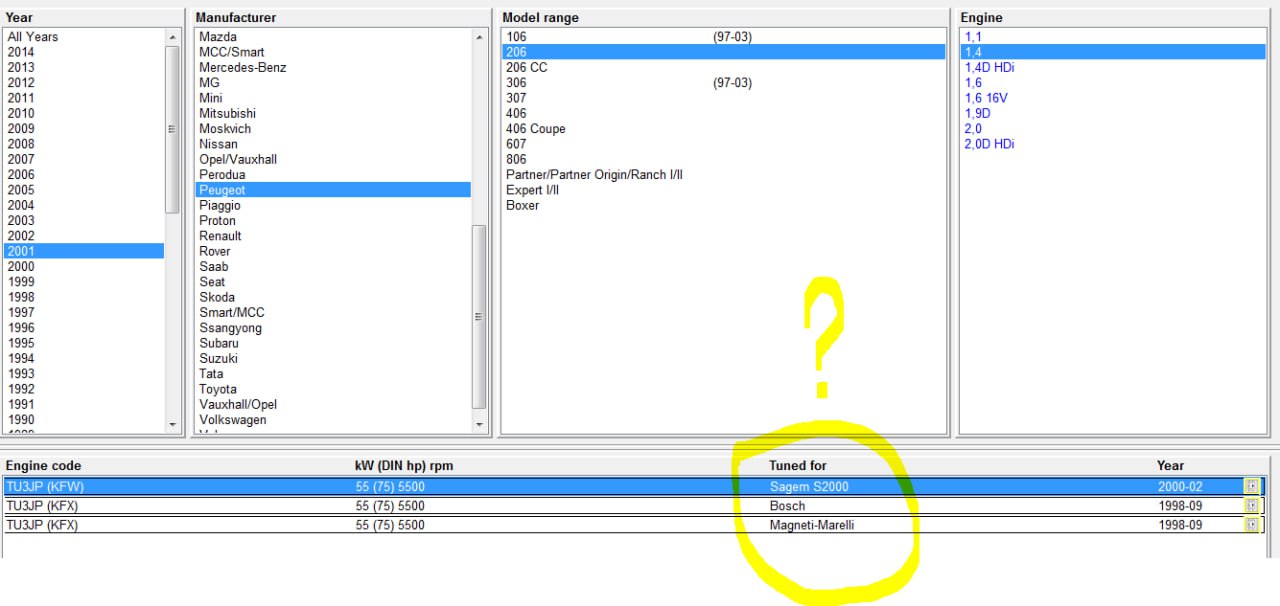Screen dimensions: 1280x606
Task: Select year 2014
Action: point(21,52)
